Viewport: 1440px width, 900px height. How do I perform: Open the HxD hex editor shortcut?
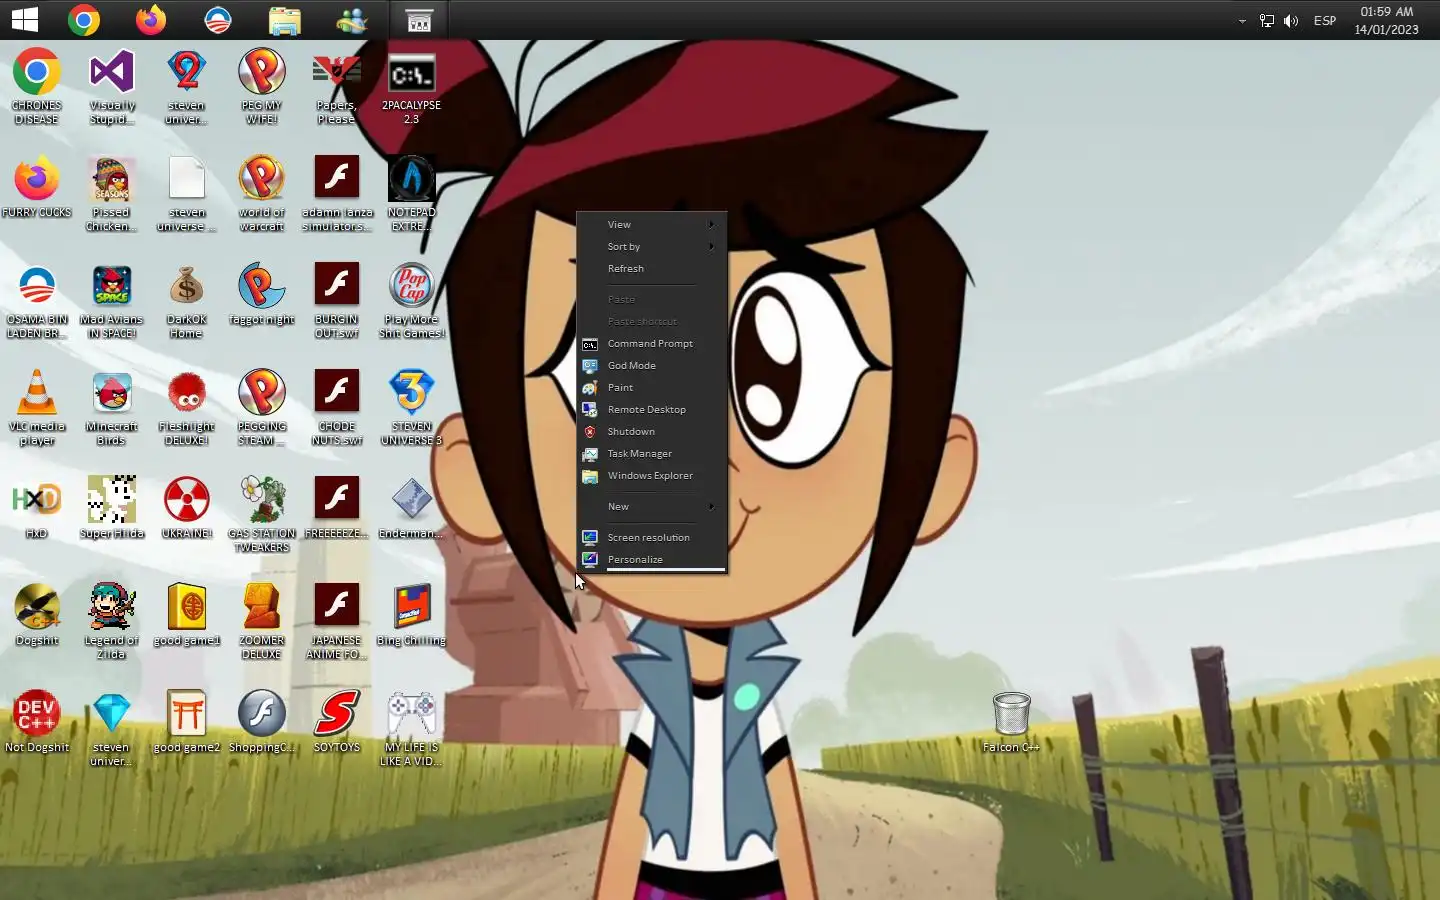(37, 509)
